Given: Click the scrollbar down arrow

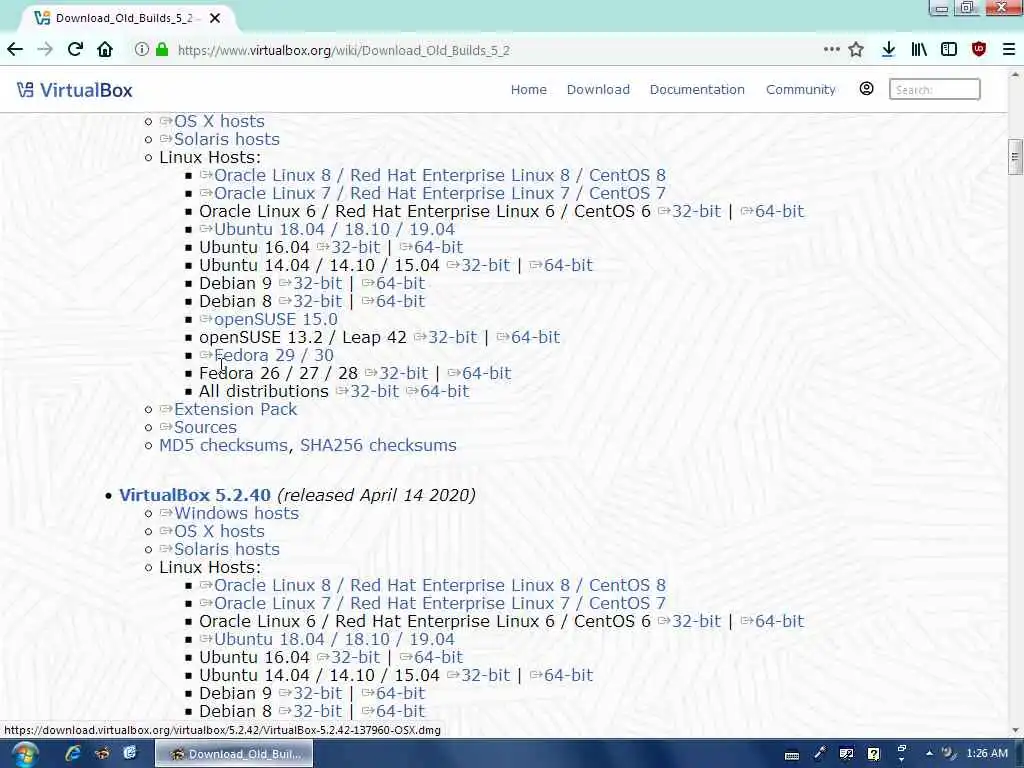Looking at the screenshot, I should pos(1015,730).
